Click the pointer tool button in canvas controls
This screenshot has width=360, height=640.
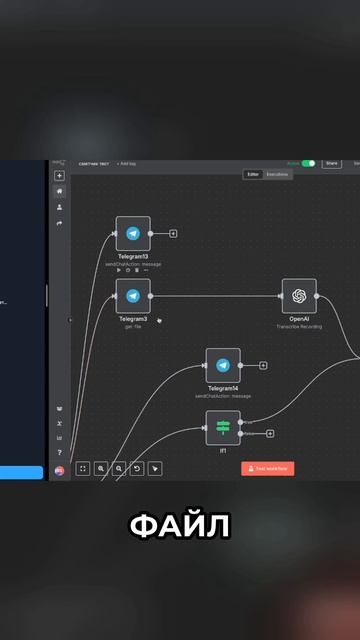pyautogui.click(x=155, y=469)
